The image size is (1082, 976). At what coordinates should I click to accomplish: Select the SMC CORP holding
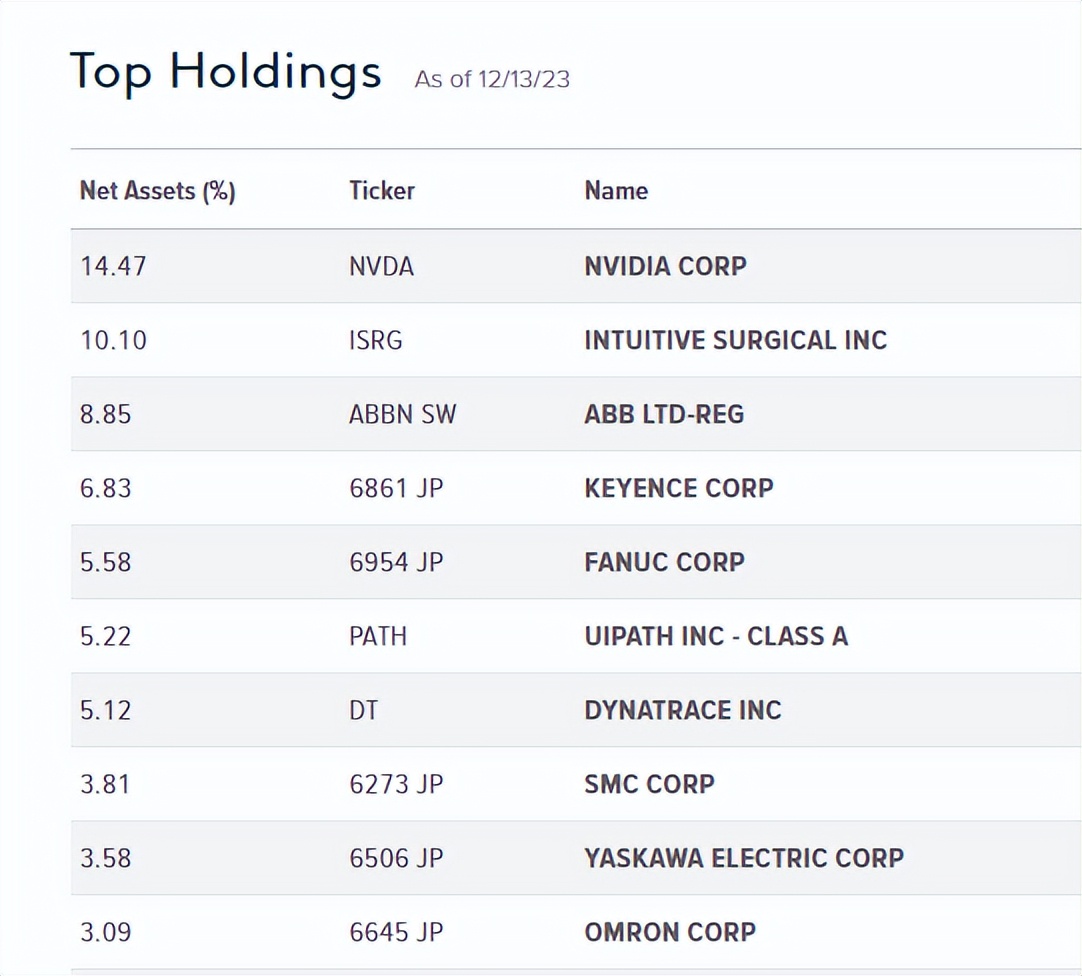[649, 784]
